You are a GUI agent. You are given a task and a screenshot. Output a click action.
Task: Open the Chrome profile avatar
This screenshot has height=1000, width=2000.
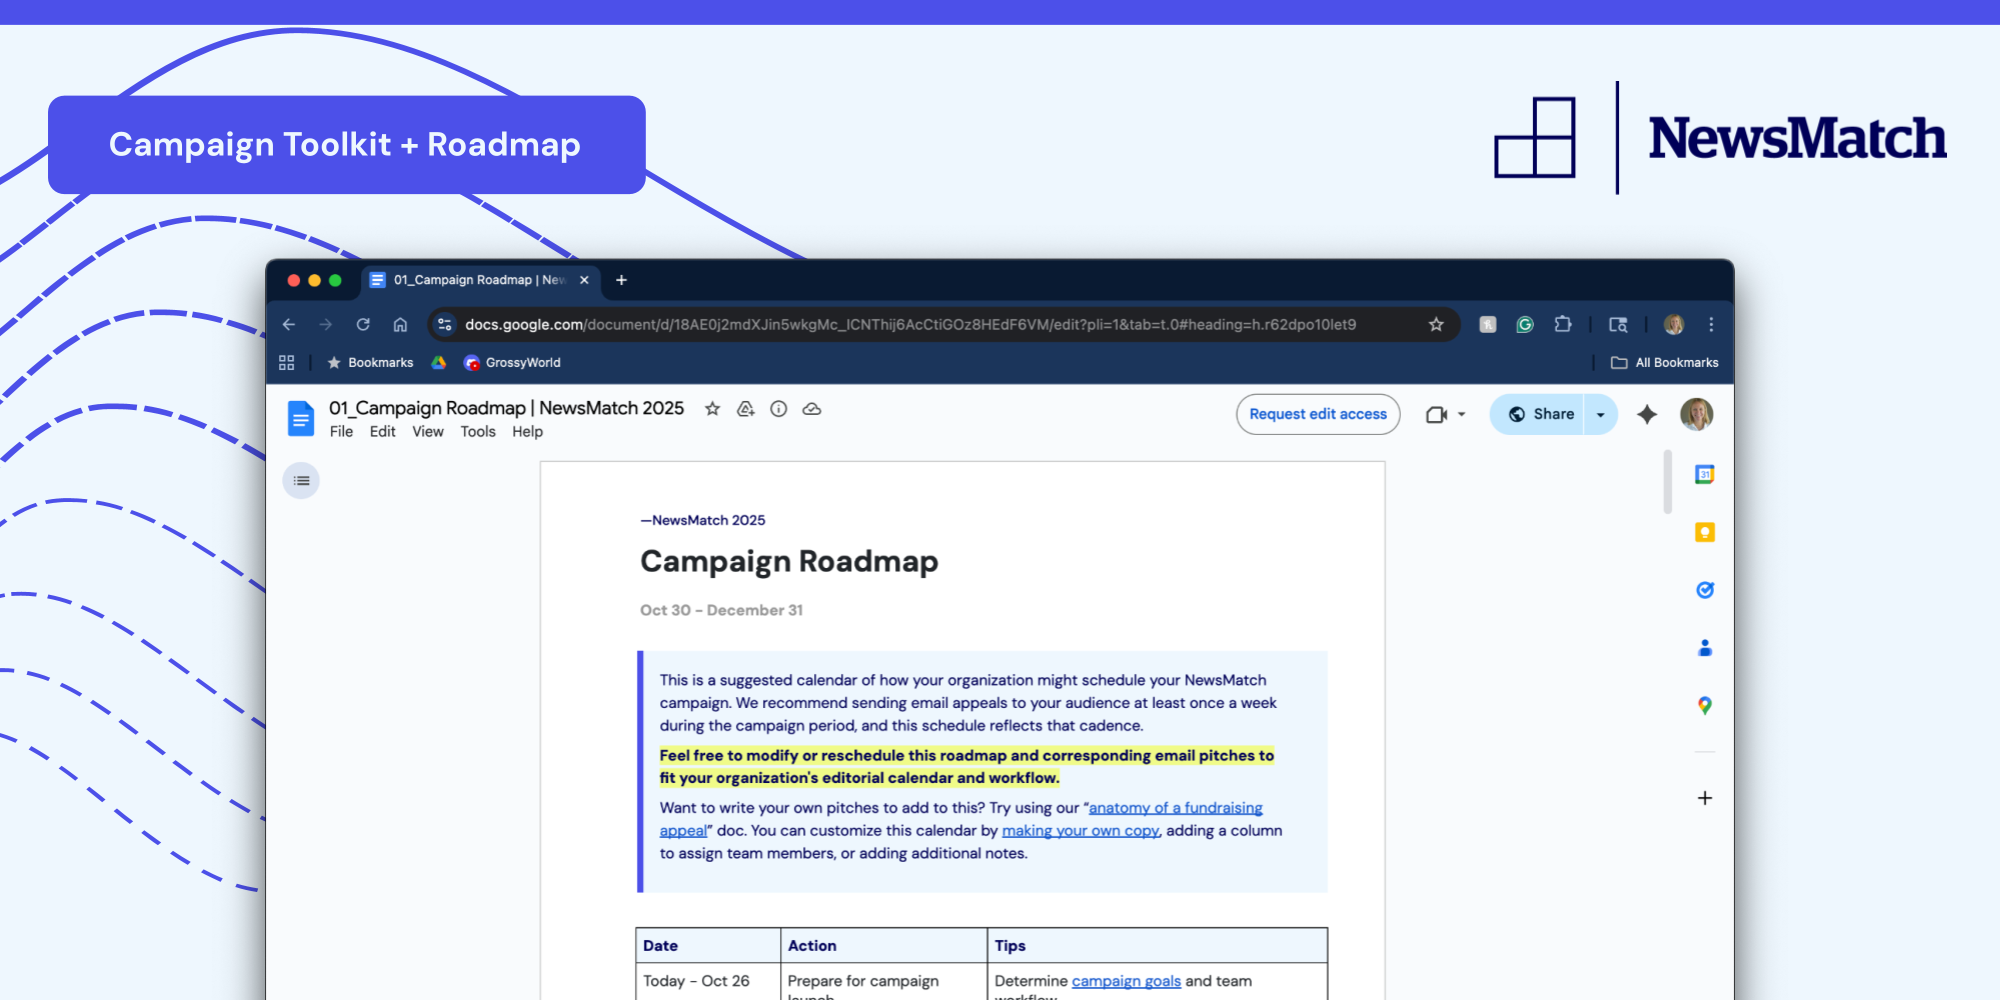(x=1674, y=324)
